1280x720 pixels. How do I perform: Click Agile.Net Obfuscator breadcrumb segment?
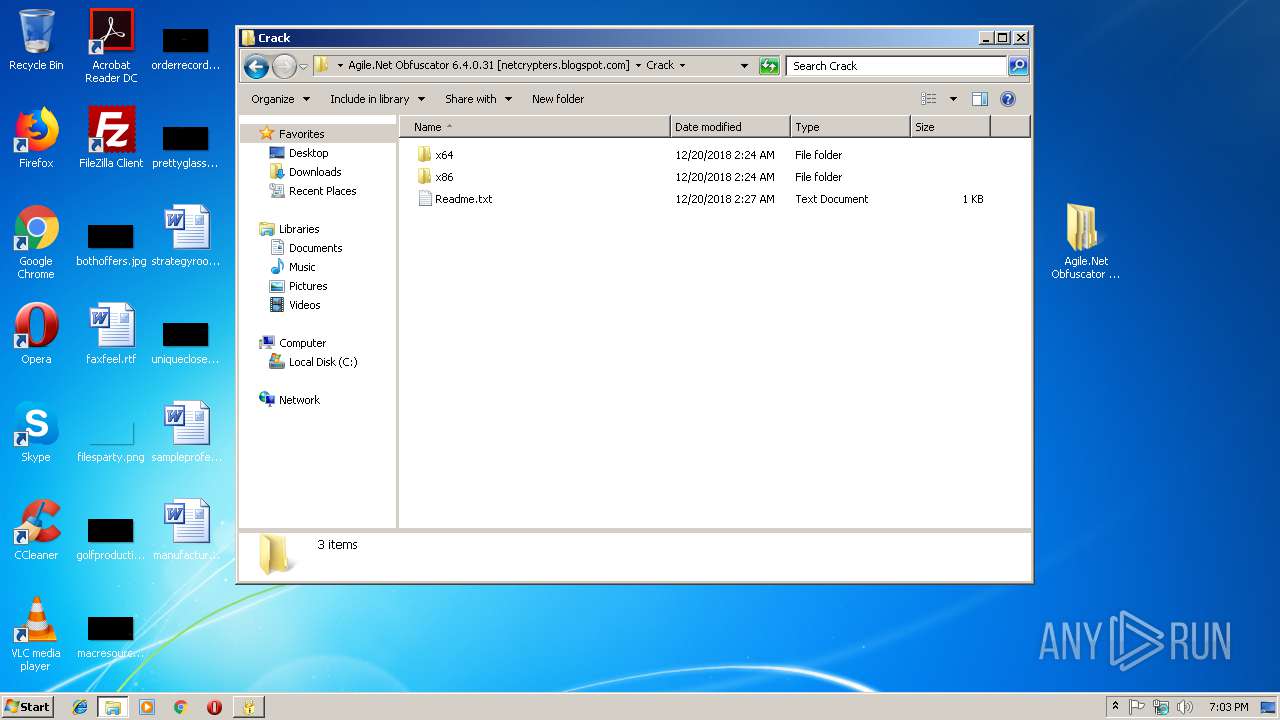click(x=489, y=66)
